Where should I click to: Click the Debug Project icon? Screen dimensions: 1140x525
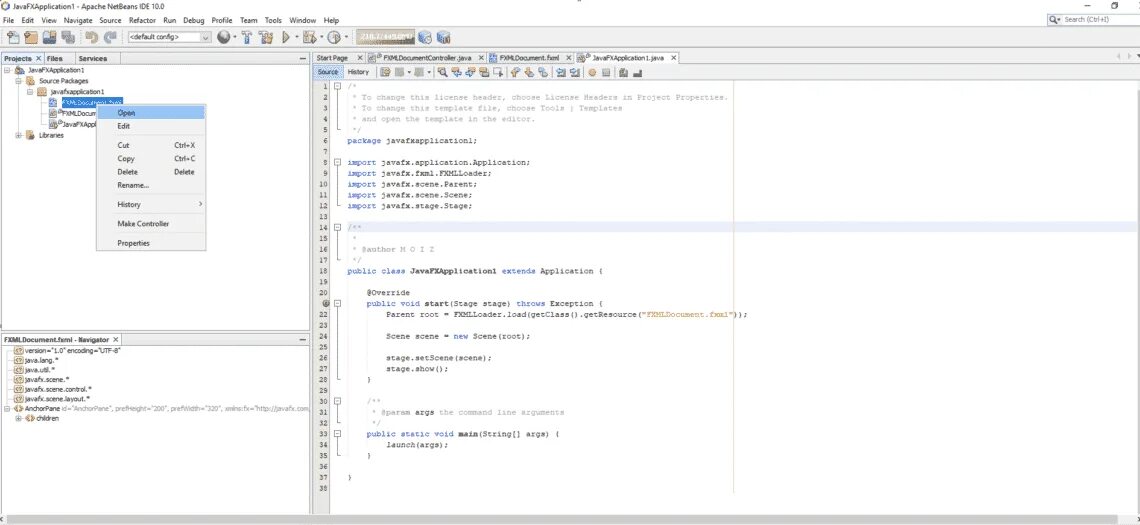tap(309, 37)
